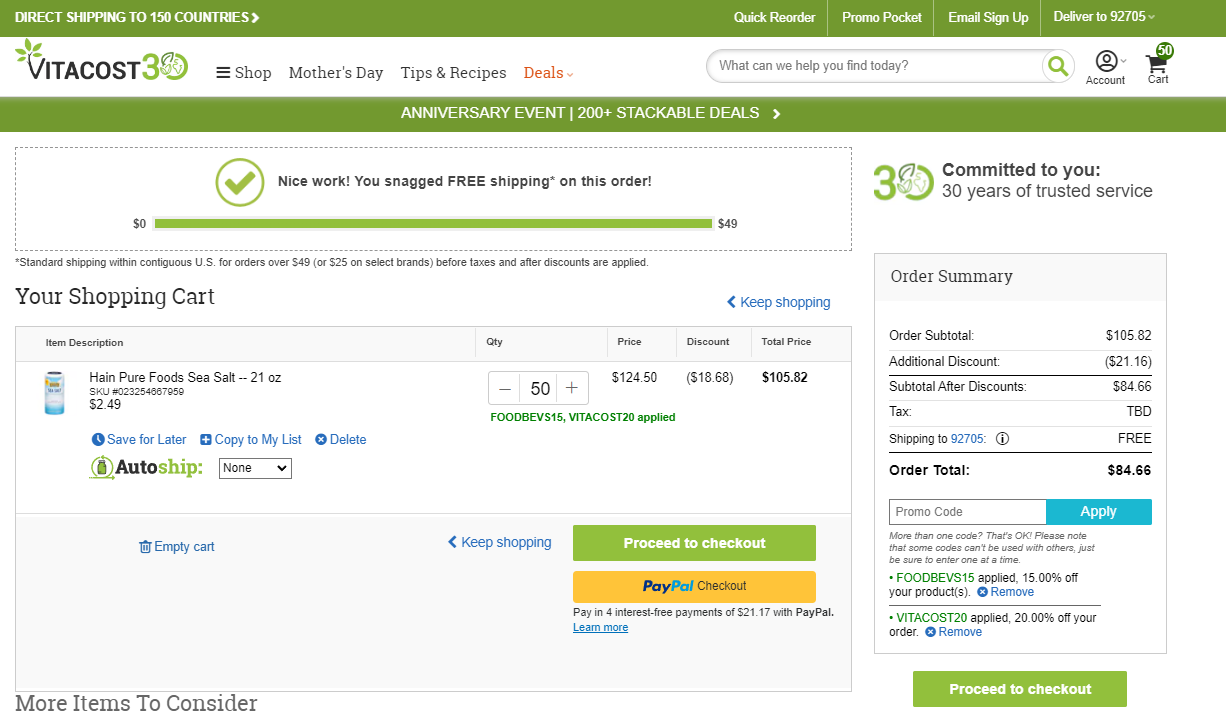Click the green free-shipping checkmark icon
Image resolution: width=1226 pixels, height=722 pixels.
click(x=240, y=182)
